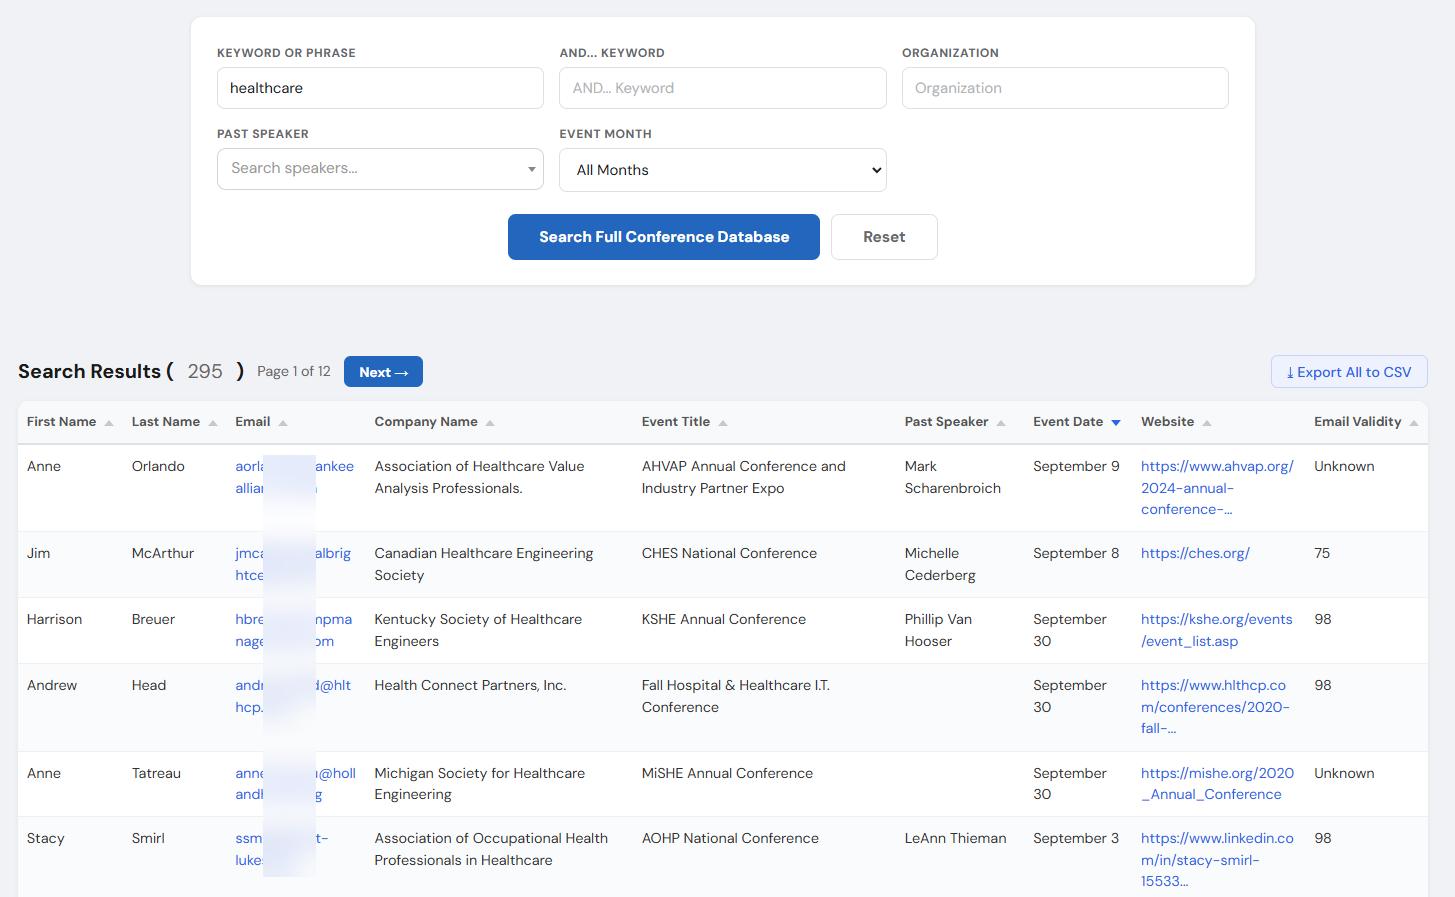Open Stacy Smirl's linkedin.com link

tap(1217, 860)
